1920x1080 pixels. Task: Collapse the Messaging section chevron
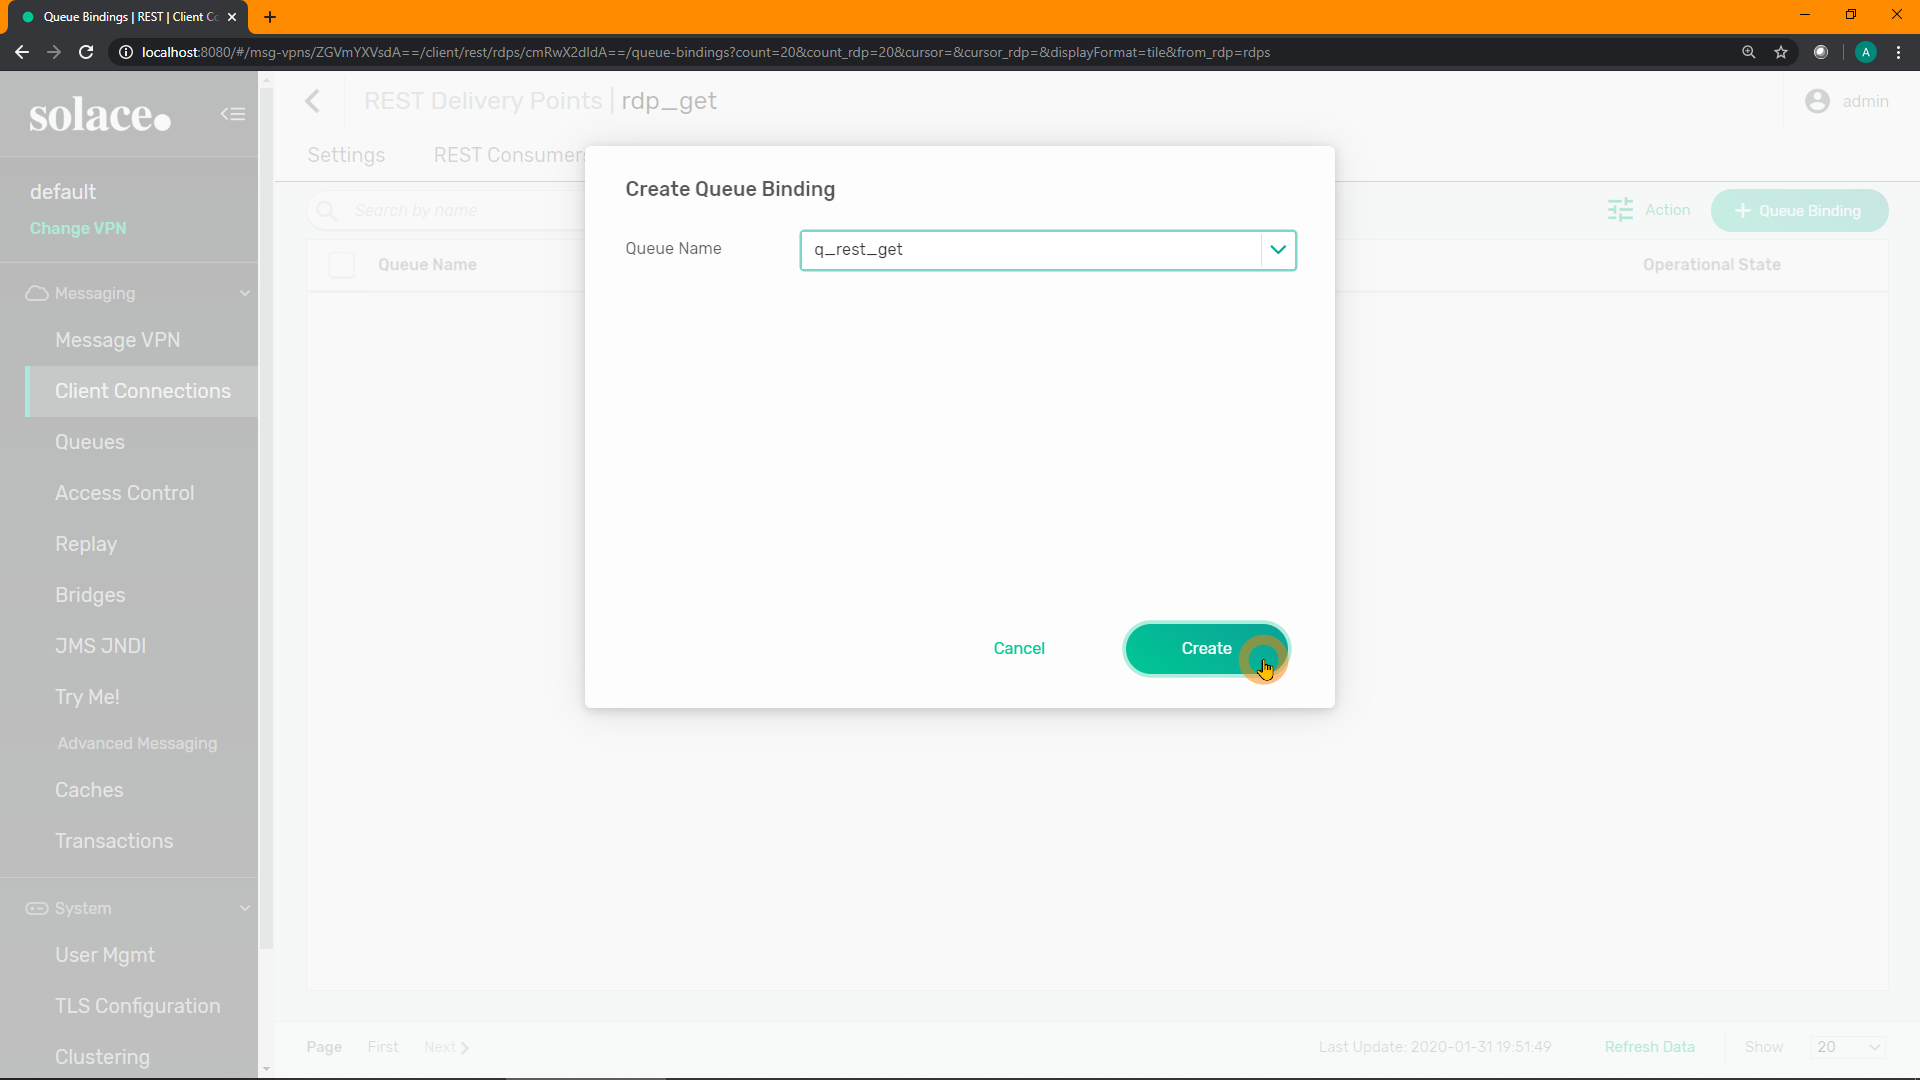[x=245, y=293]
